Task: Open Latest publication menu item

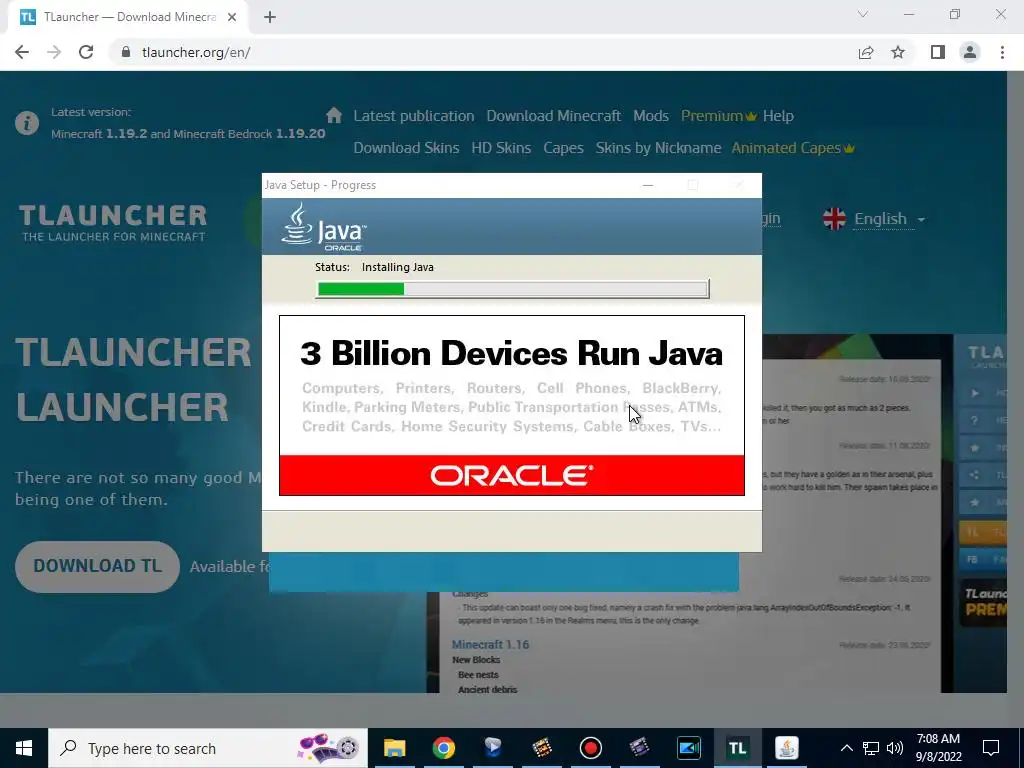Action: 414,116
